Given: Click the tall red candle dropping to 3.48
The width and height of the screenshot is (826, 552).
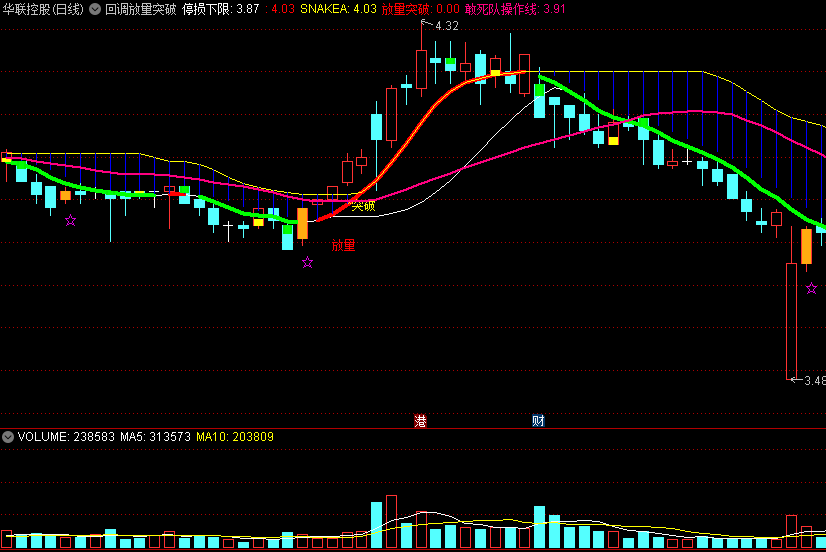Looking at the screenshot, I should pos(791,321).
